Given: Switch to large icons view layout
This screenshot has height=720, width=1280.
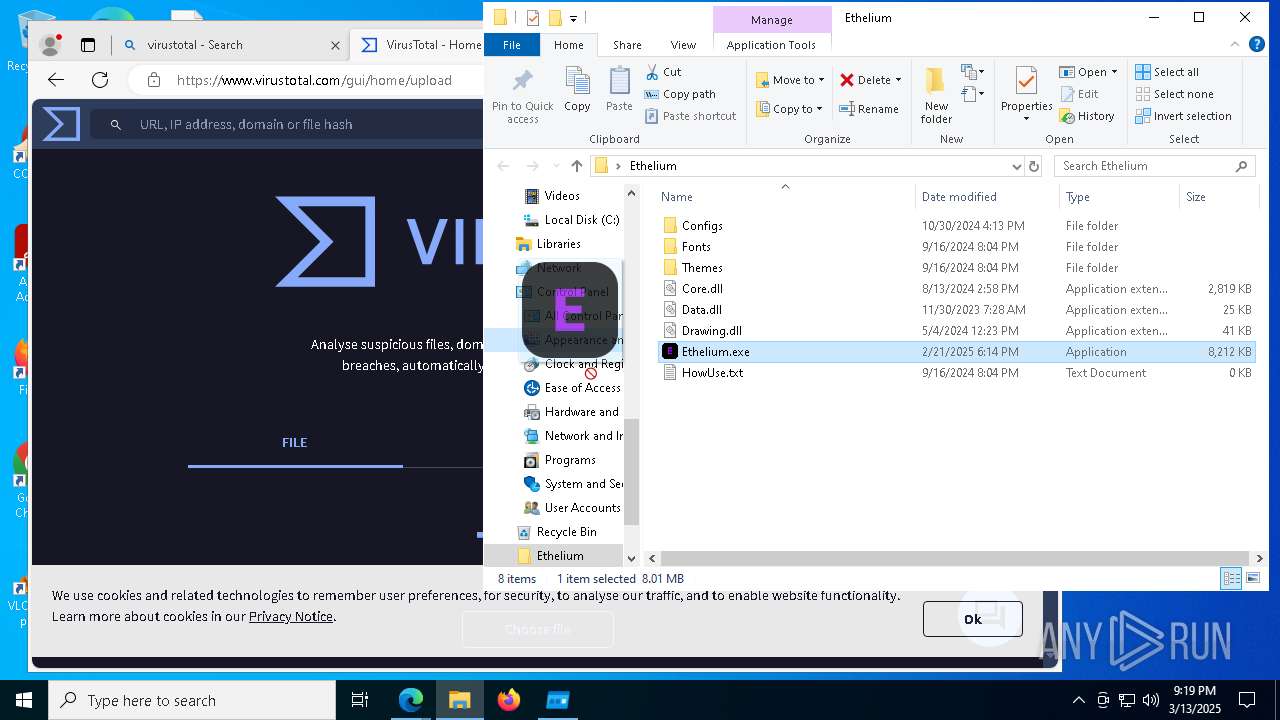Looking at the screenshot, I should click(1253, 579).
